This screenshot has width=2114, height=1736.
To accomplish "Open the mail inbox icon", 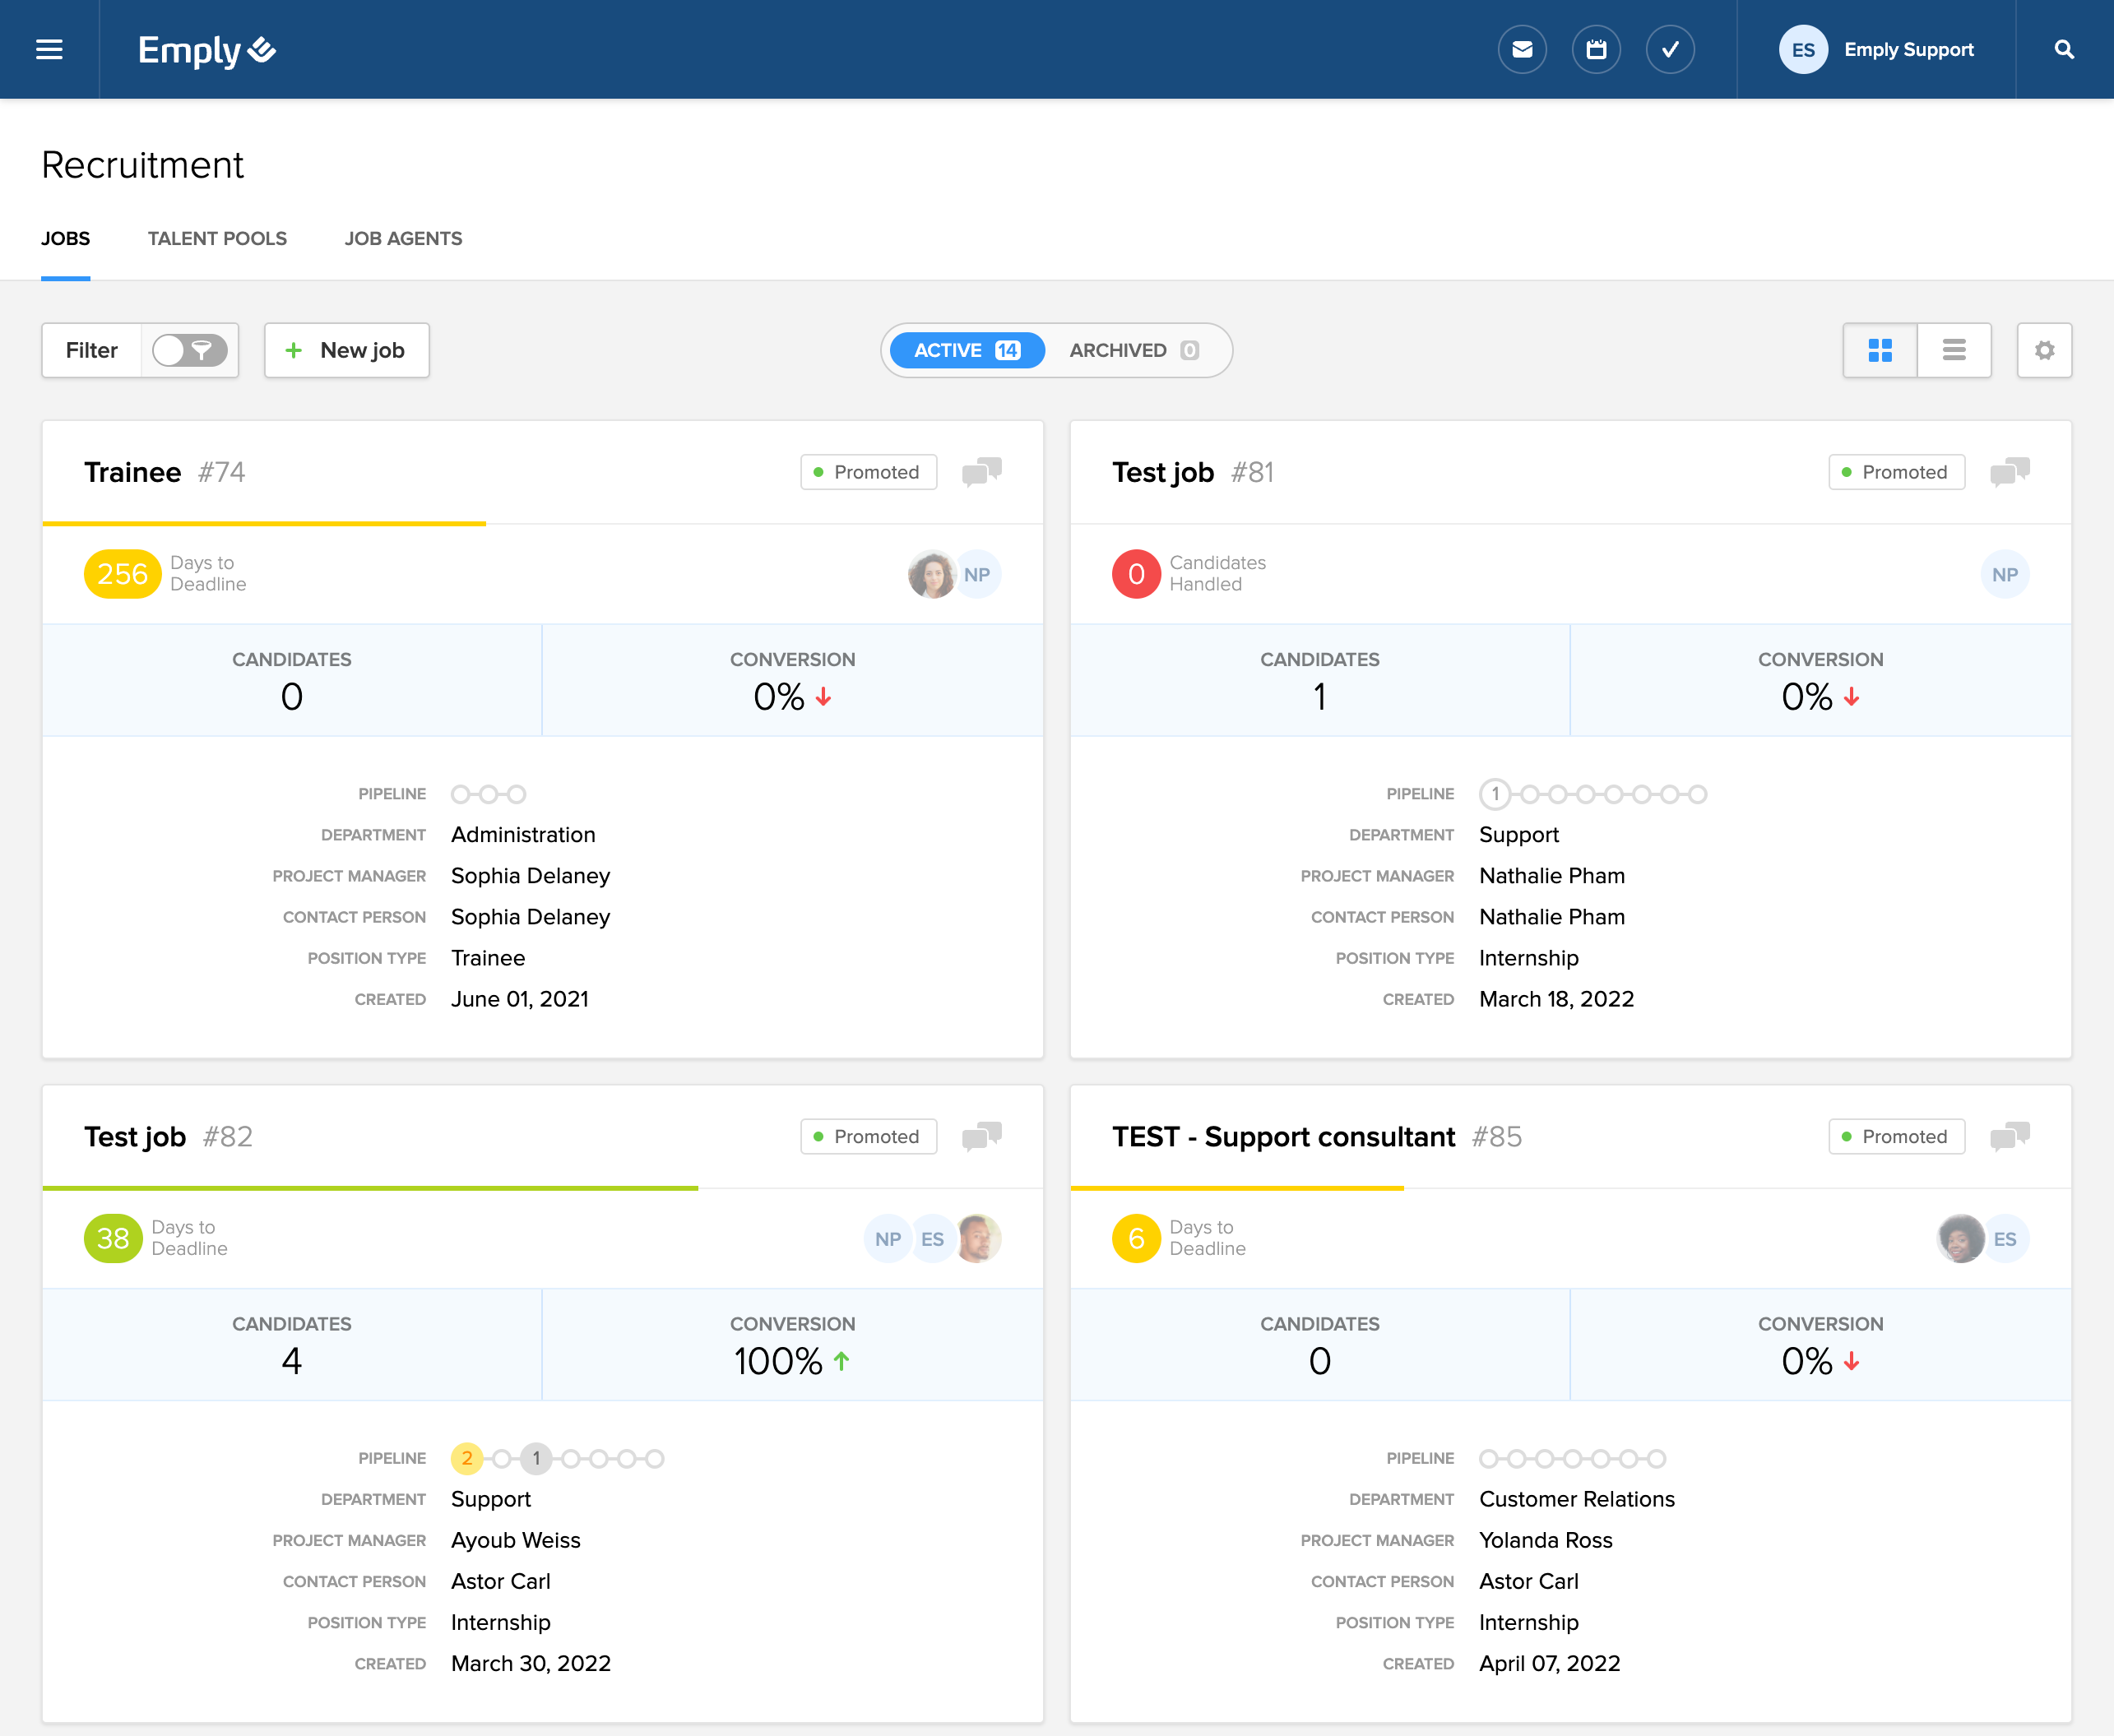I will [x=1521, y=49].
